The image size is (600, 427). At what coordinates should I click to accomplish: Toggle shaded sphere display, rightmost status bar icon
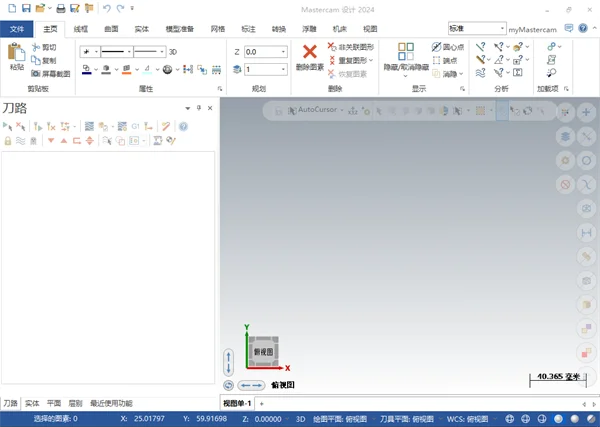click(x=591, y=419)
